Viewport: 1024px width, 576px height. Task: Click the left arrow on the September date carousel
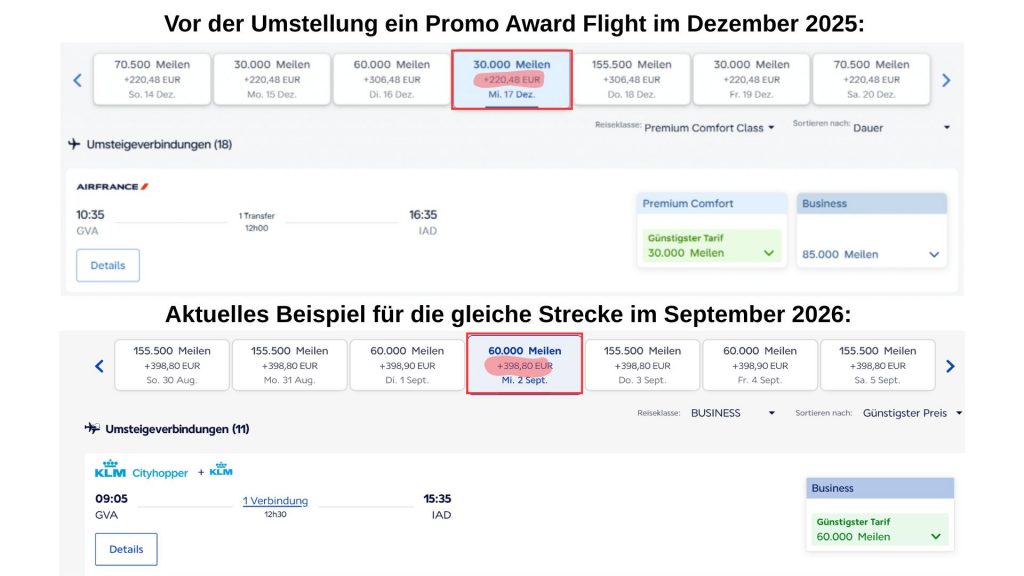(98, 366)
